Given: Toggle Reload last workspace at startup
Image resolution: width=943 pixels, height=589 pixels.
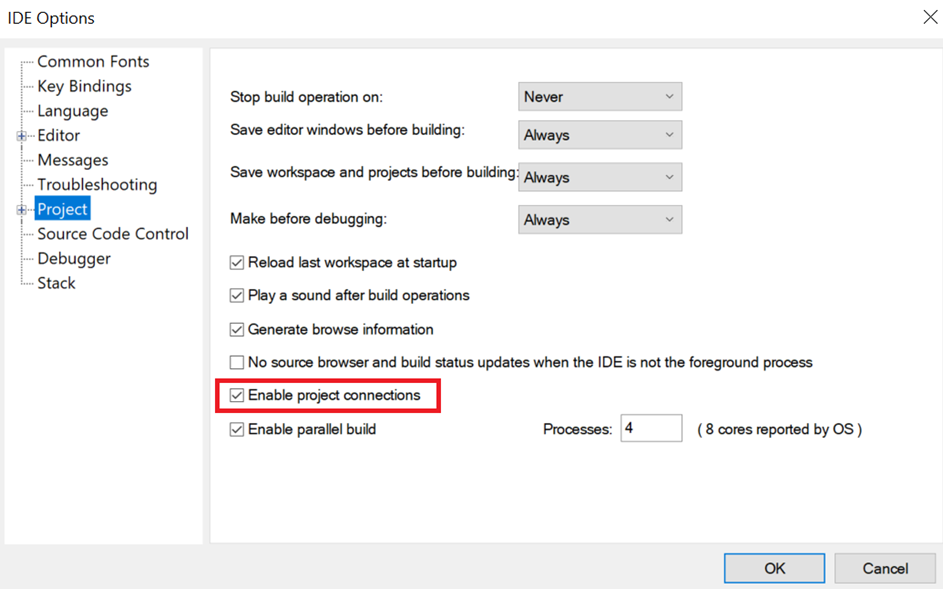Looking at the screenshot, I should (237, 263).
